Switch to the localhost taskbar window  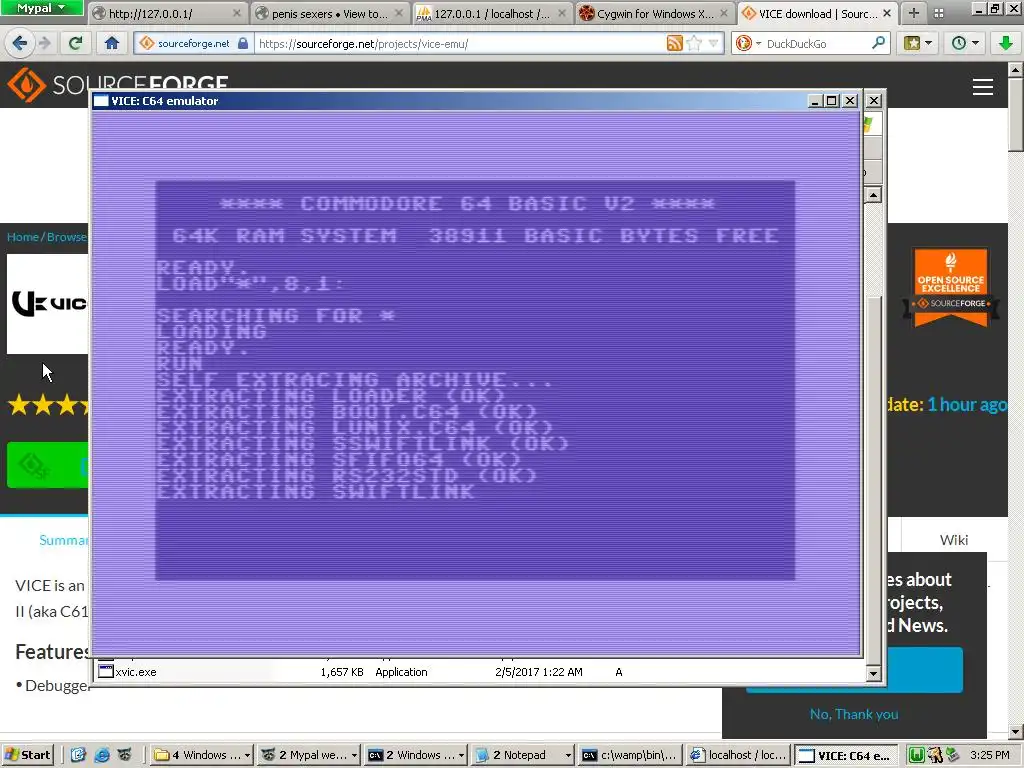[x=738, y=755]
